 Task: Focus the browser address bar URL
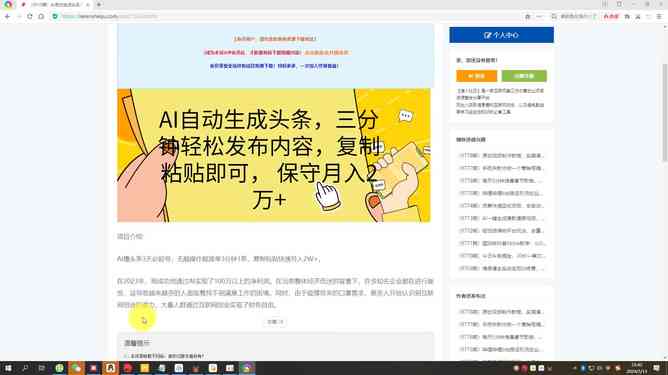pos(110,16)
